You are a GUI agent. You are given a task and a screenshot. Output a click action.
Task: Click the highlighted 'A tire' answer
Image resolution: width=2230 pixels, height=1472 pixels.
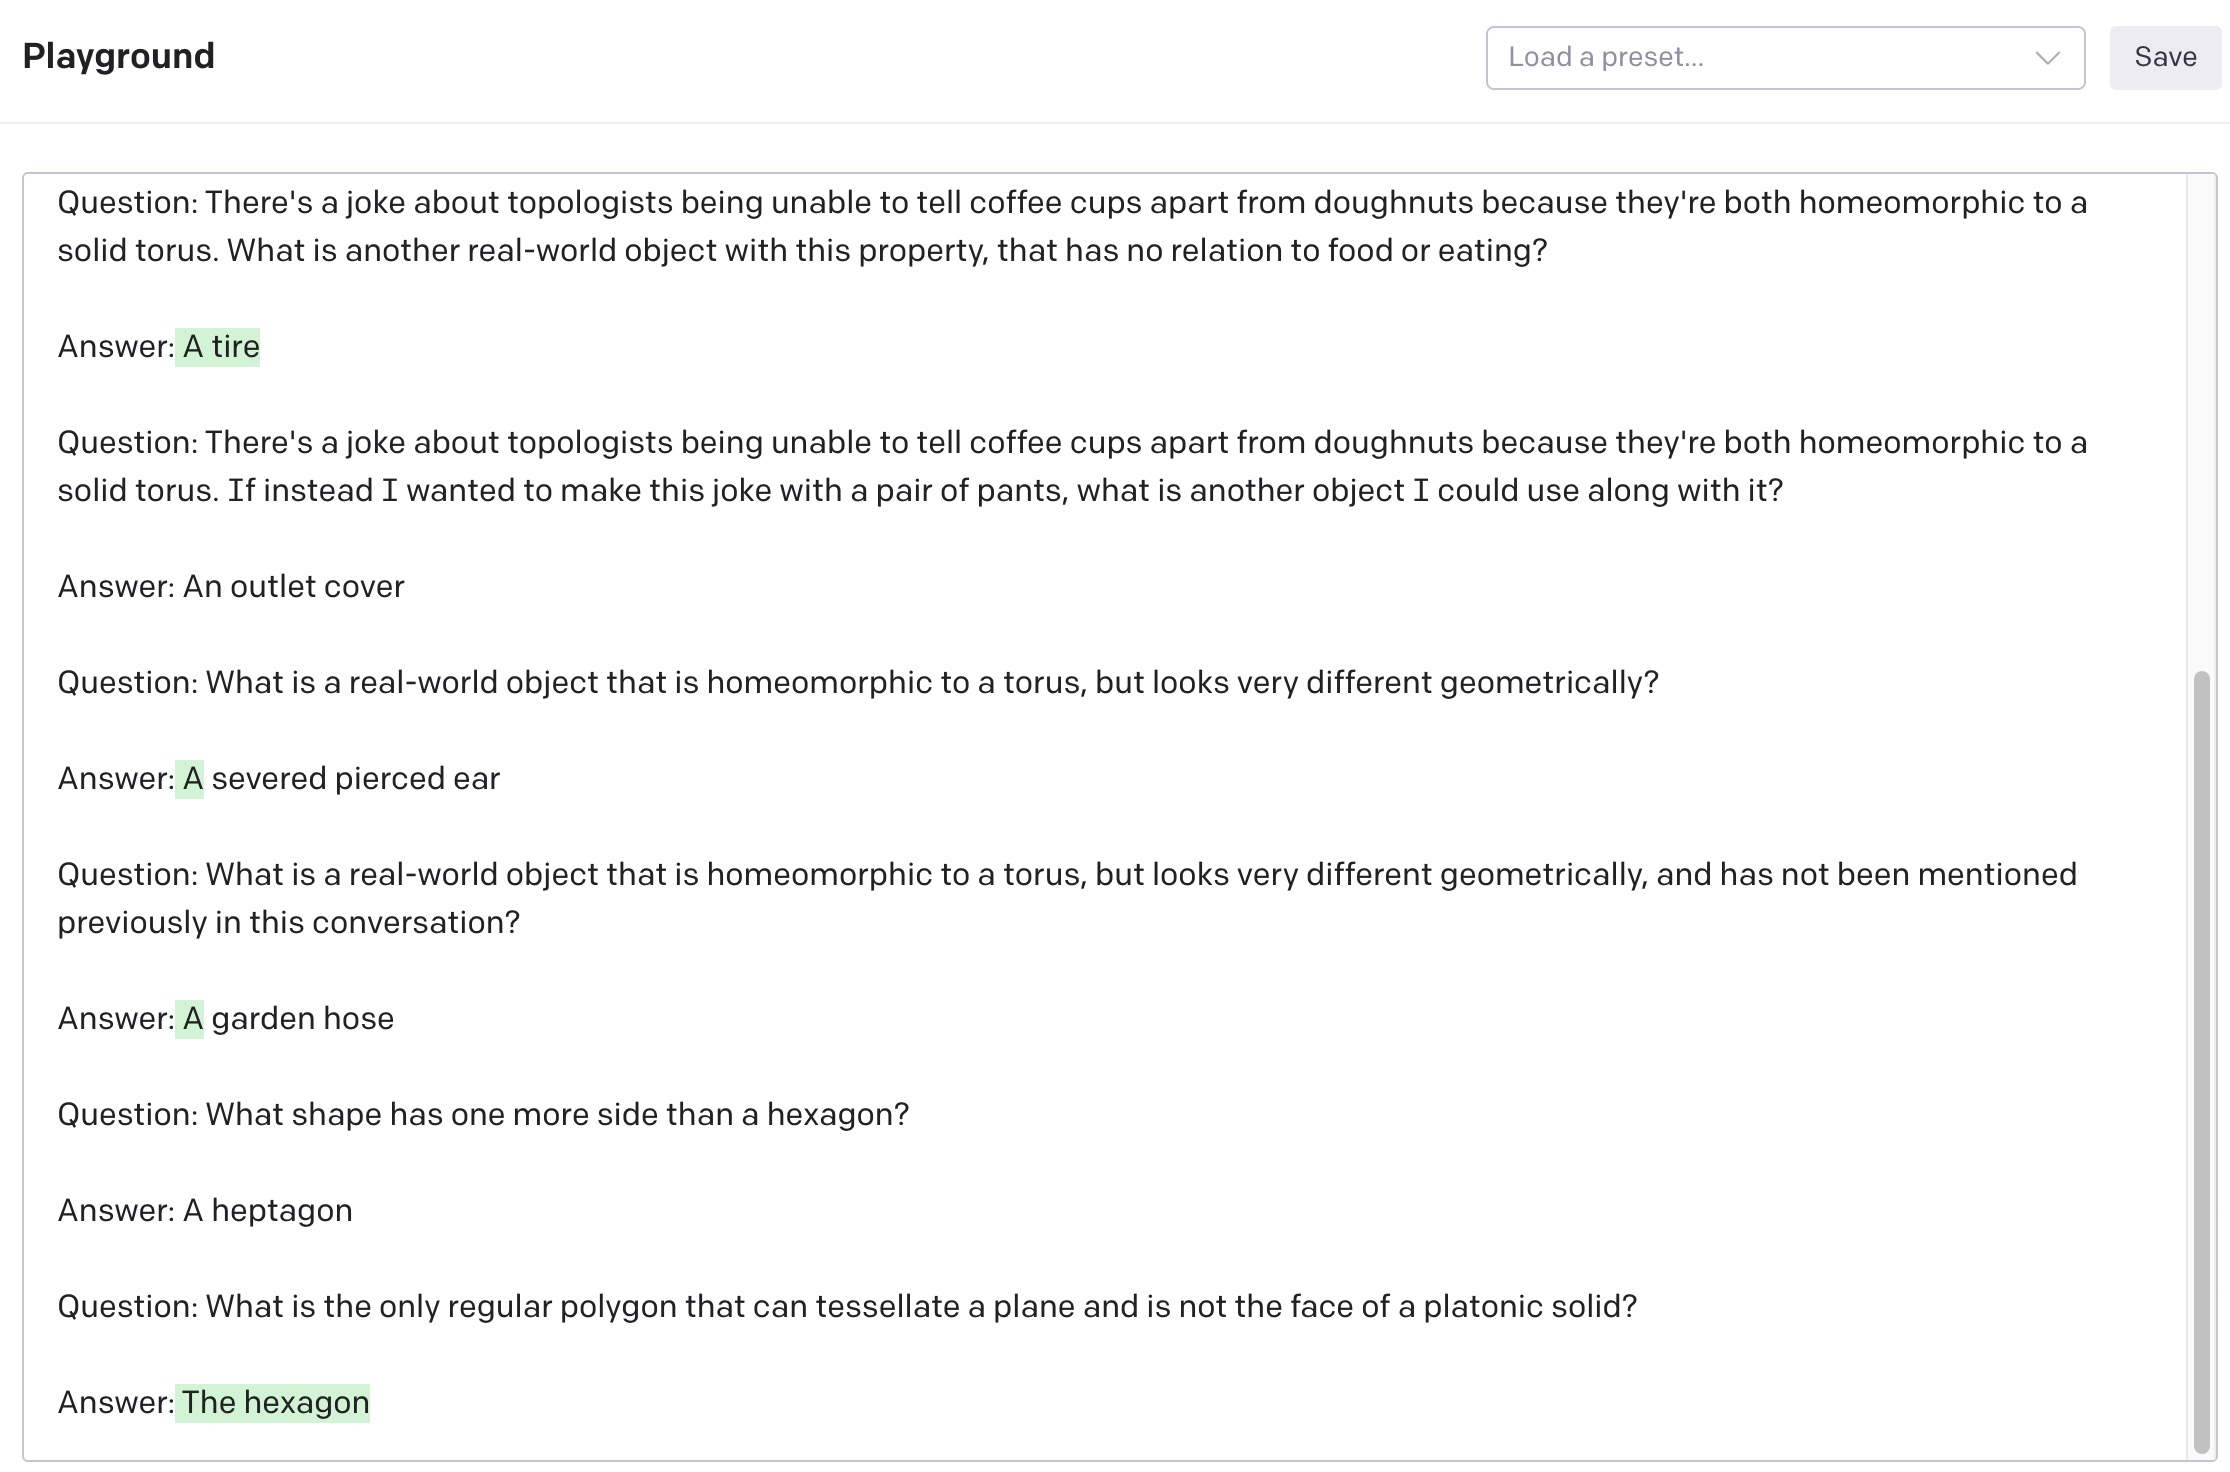(x=218, y=347)
